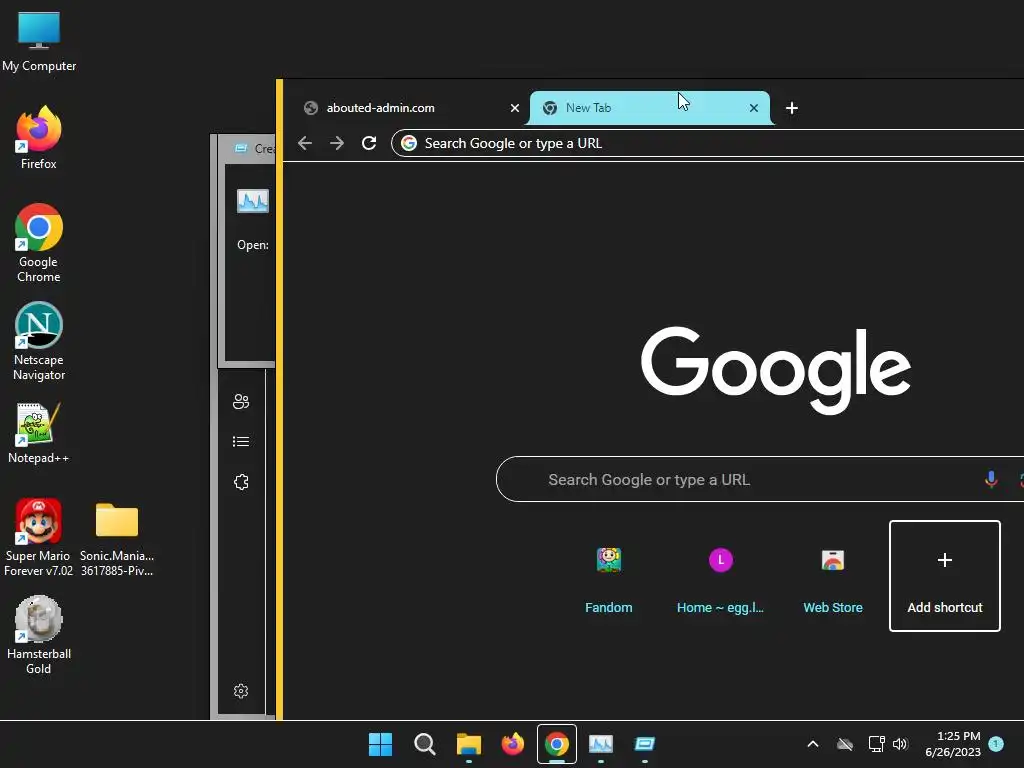Open a new Chrome tab with plus button
The image size is (1024, 768).
tap(792, 108)
